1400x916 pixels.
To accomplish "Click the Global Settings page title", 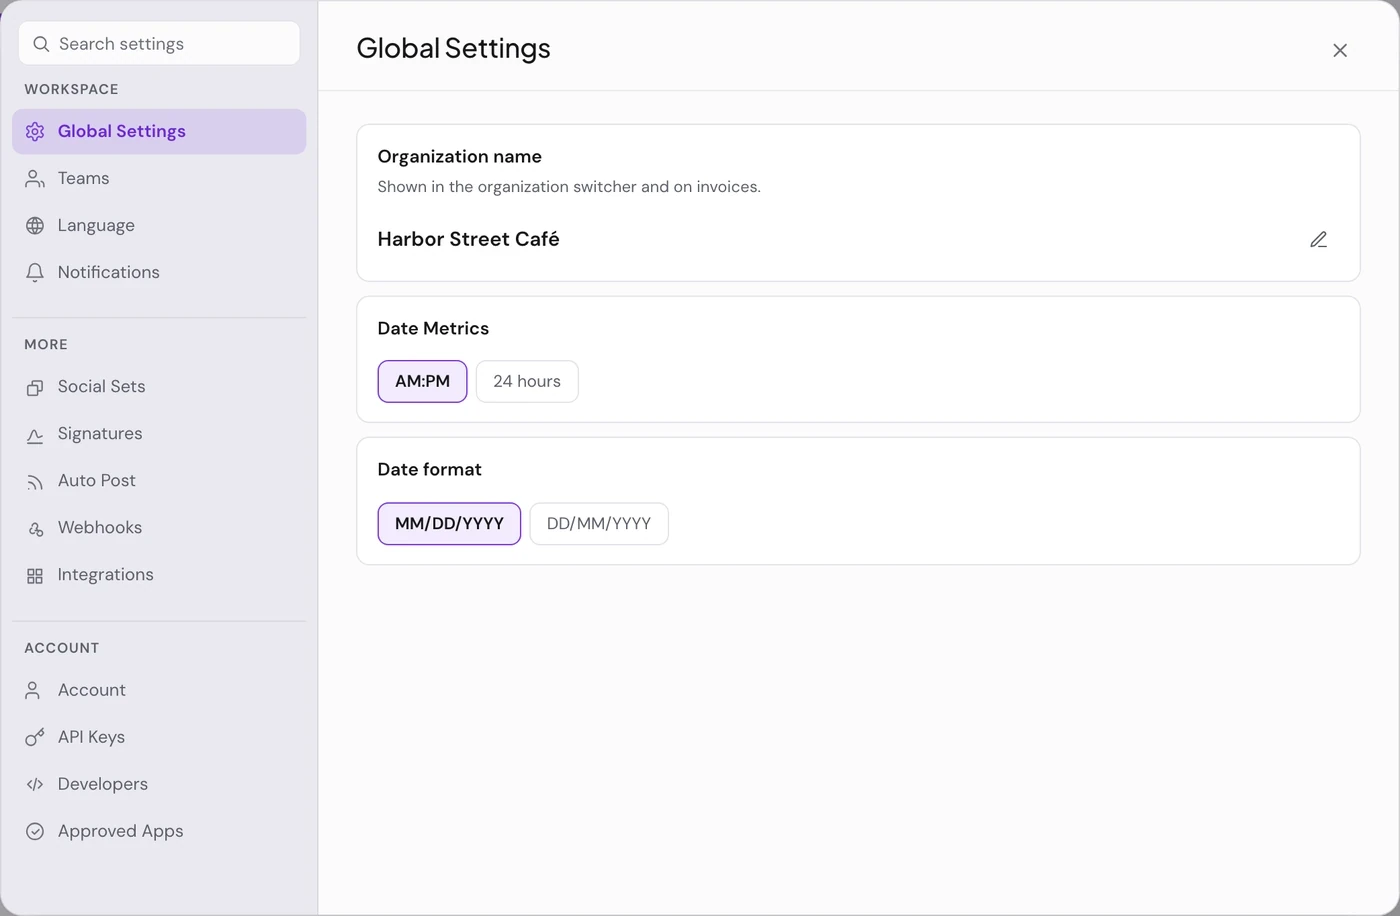I will (x=453, y=48).
